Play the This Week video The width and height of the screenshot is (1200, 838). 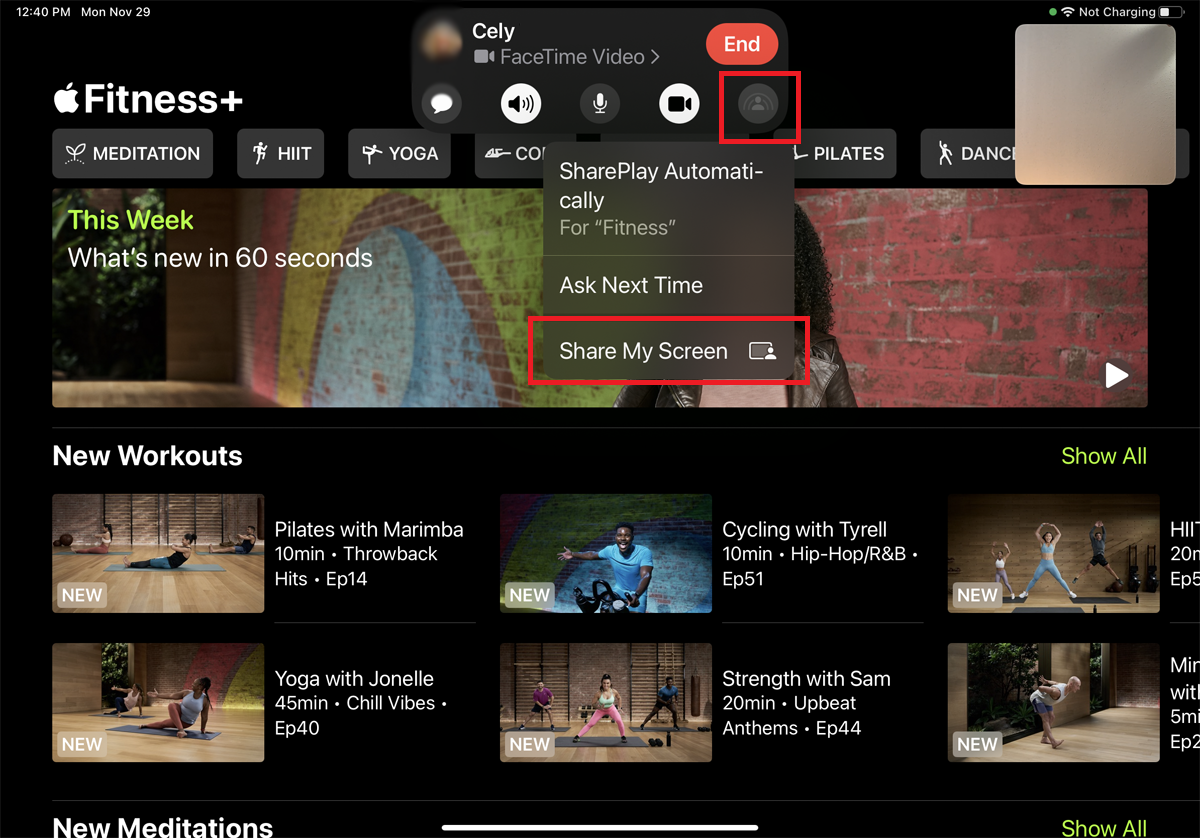coord(1116,375)
